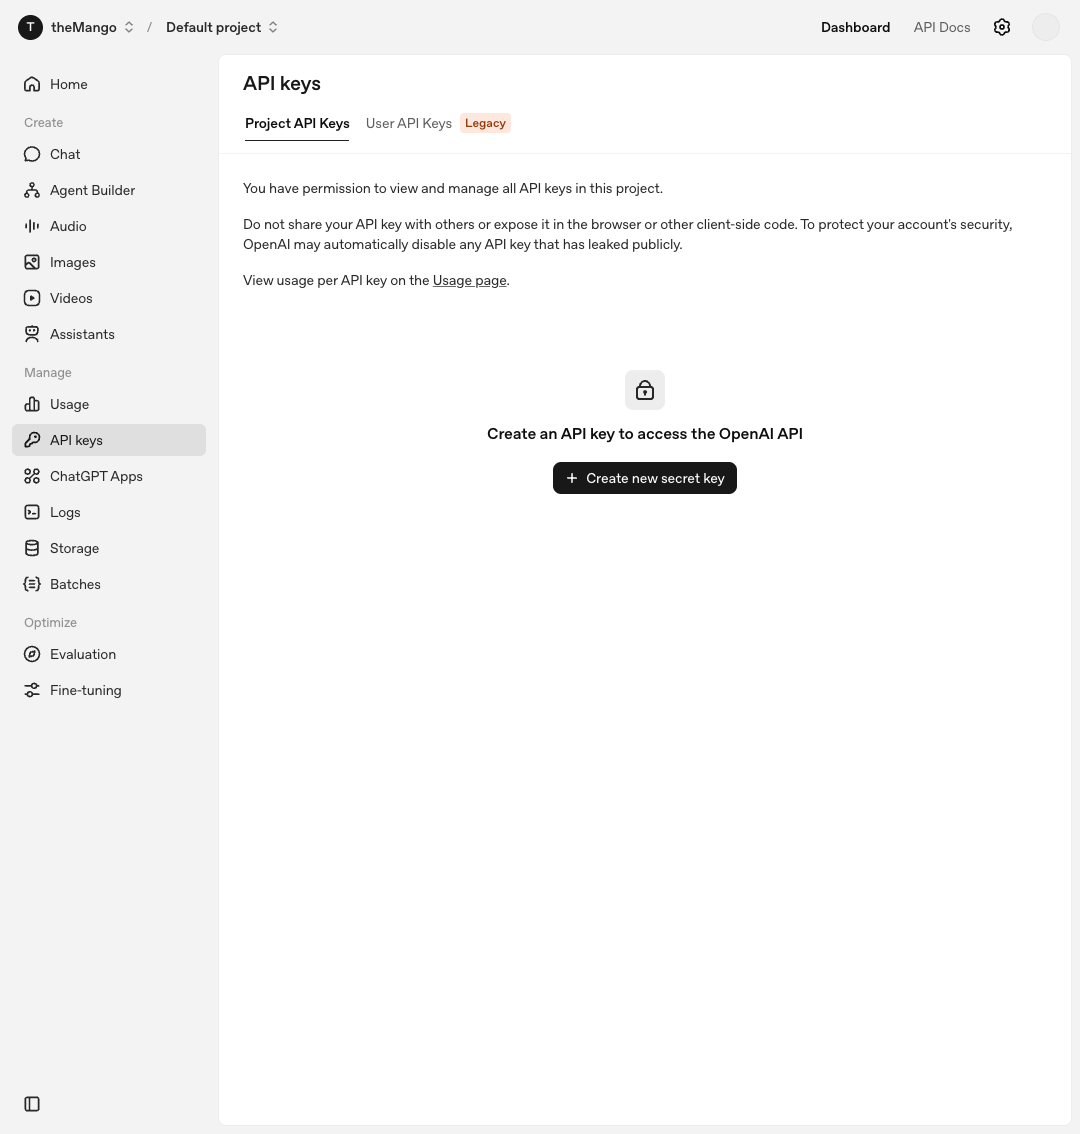The height and width of the screenshot is (1134, 1080).
Task: Open the Videos play icon
Action: coord(32,298)
